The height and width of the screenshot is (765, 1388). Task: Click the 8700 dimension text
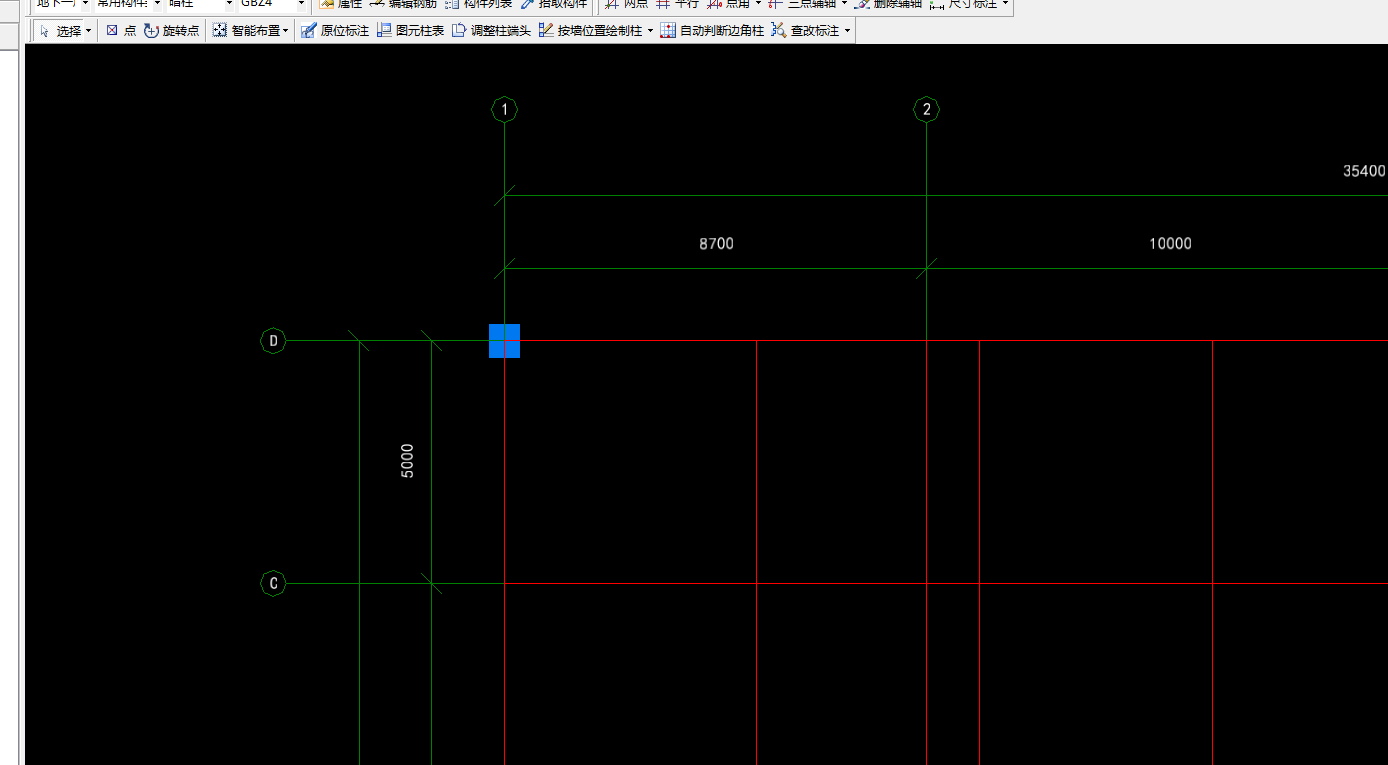click(x=716, y=243)
